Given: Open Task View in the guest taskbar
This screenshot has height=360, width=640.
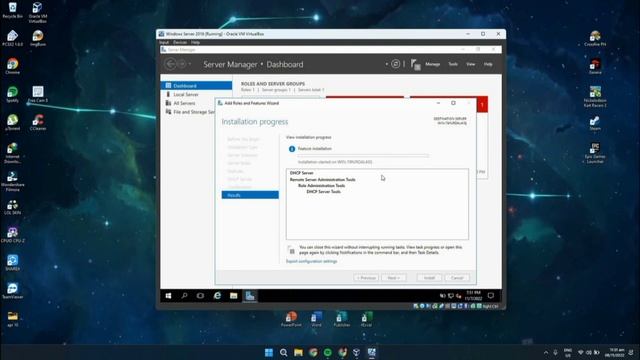Looking at the screenshot, I should (x=200, y=296).
